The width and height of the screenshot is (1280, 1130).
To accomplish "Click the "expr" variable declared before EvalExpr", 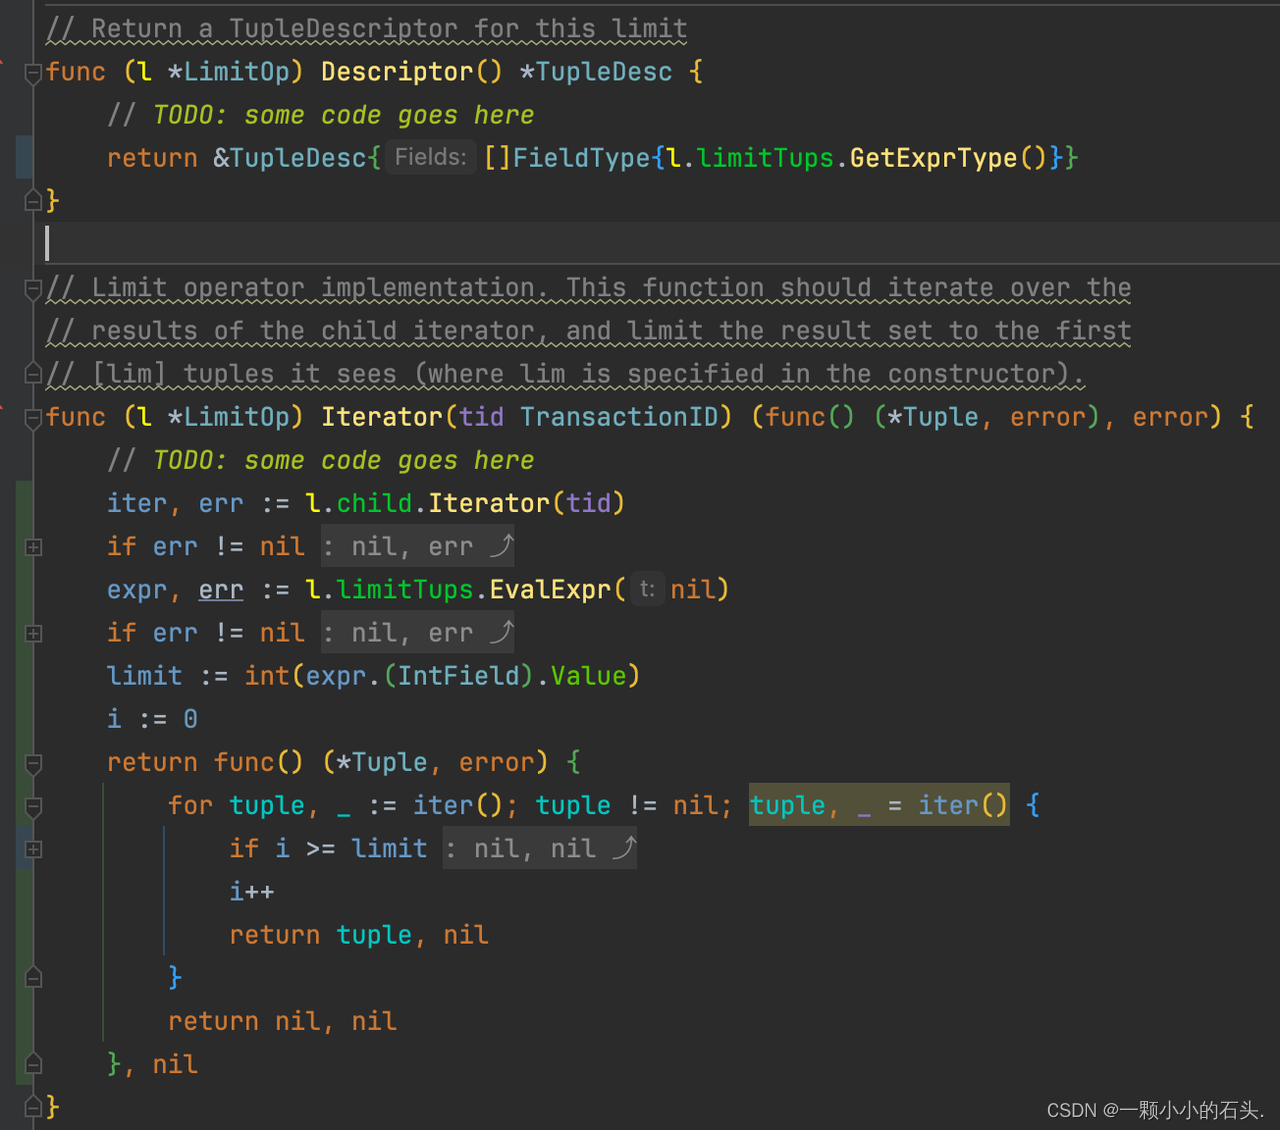I will point(137,590).
